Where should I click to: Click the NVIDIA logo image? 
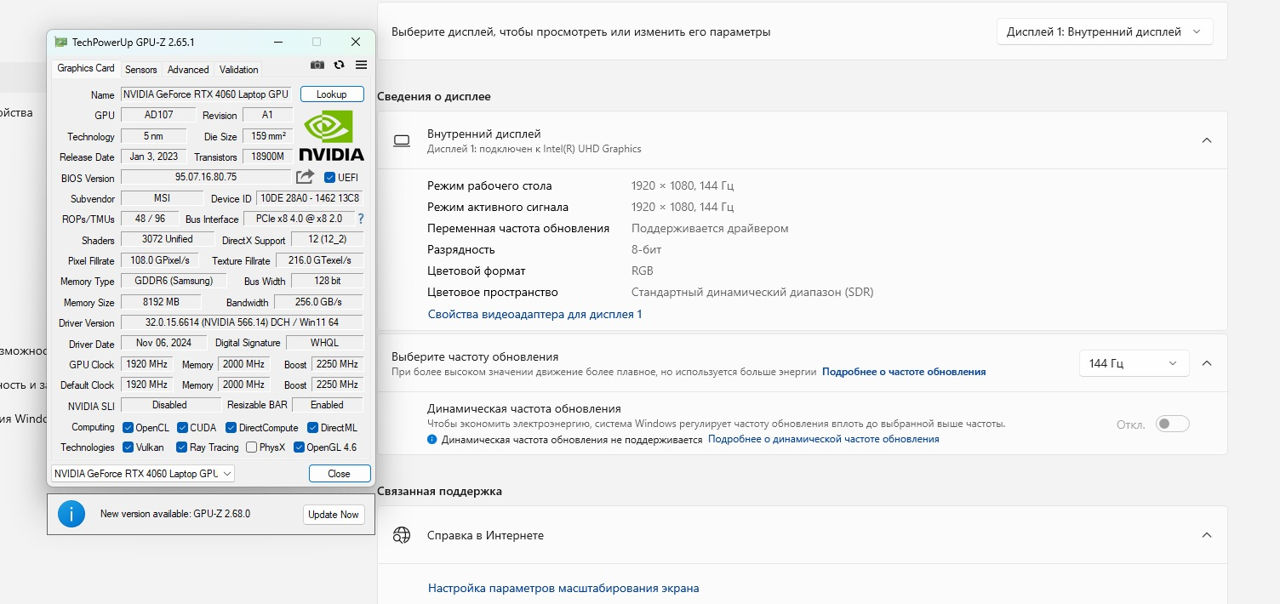[332, 135]
